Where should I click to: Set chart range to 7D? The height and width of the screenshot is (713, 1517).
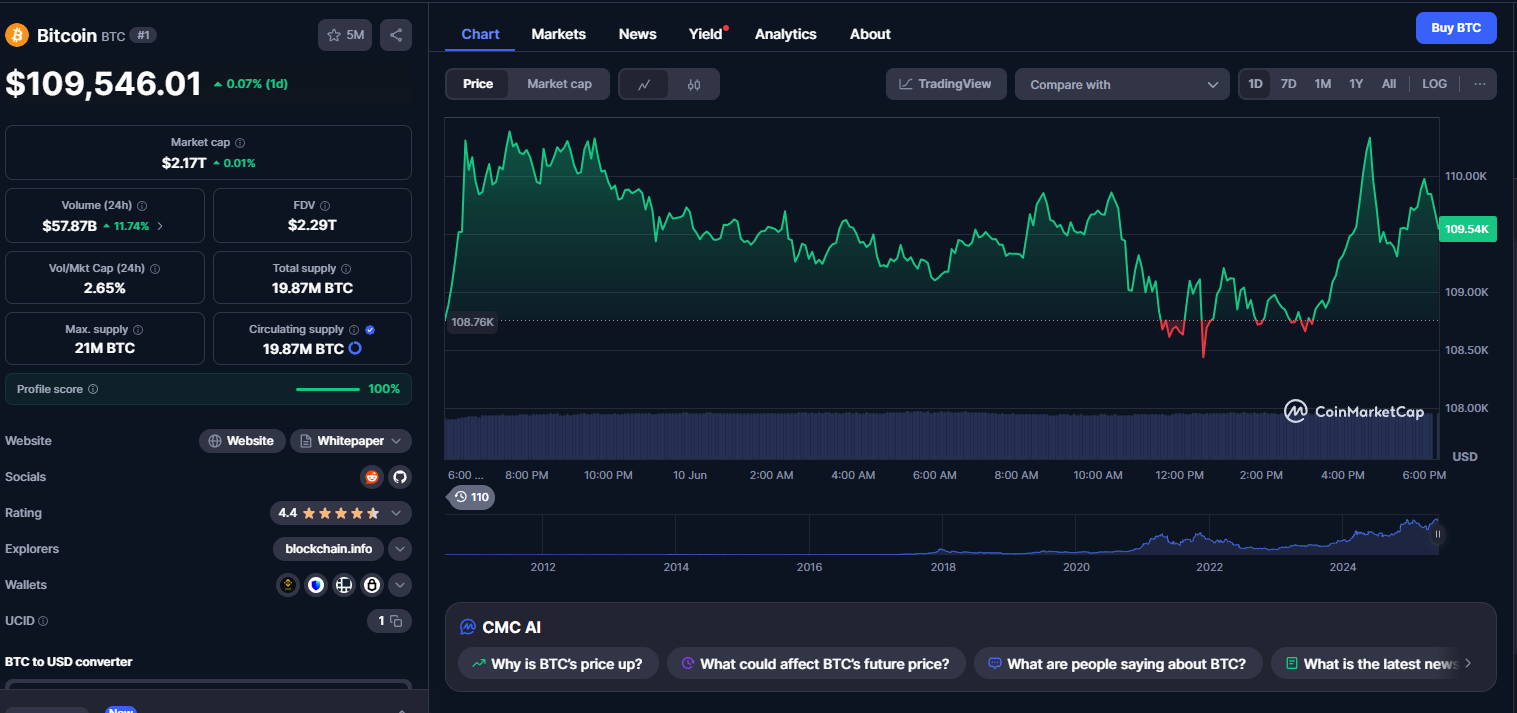[1289, 84]
